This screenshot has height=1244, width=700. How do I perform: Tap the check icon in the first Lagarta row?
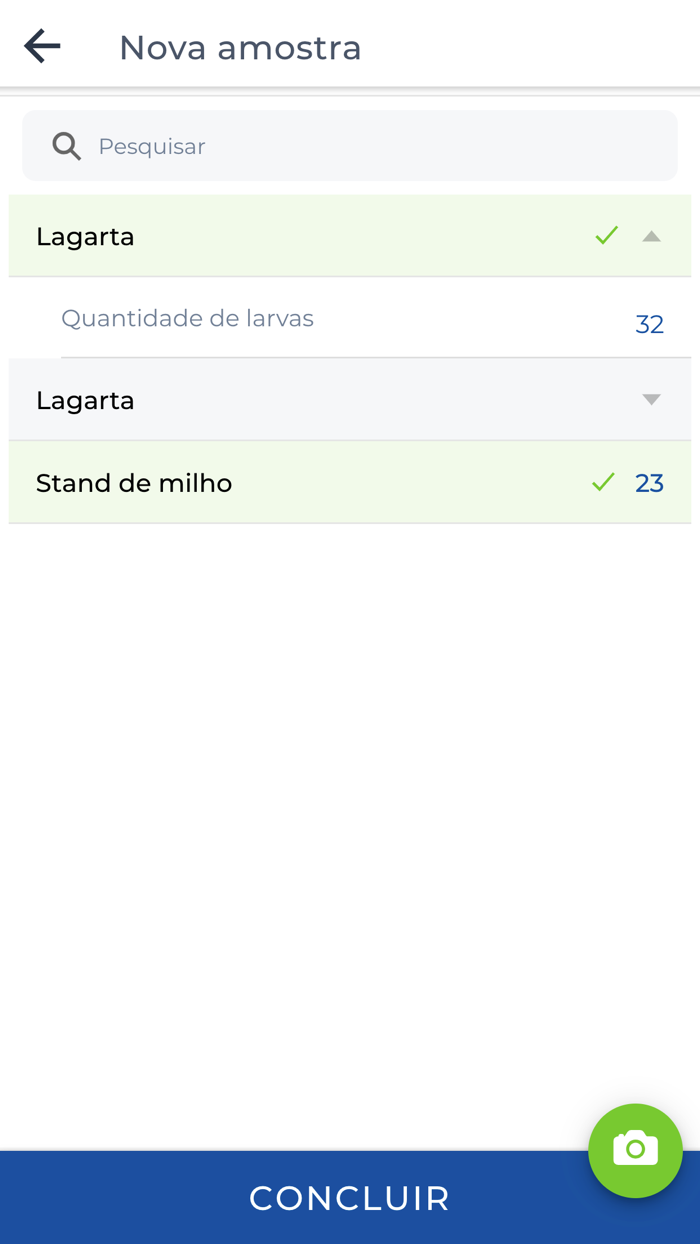[x=606, y=235]
